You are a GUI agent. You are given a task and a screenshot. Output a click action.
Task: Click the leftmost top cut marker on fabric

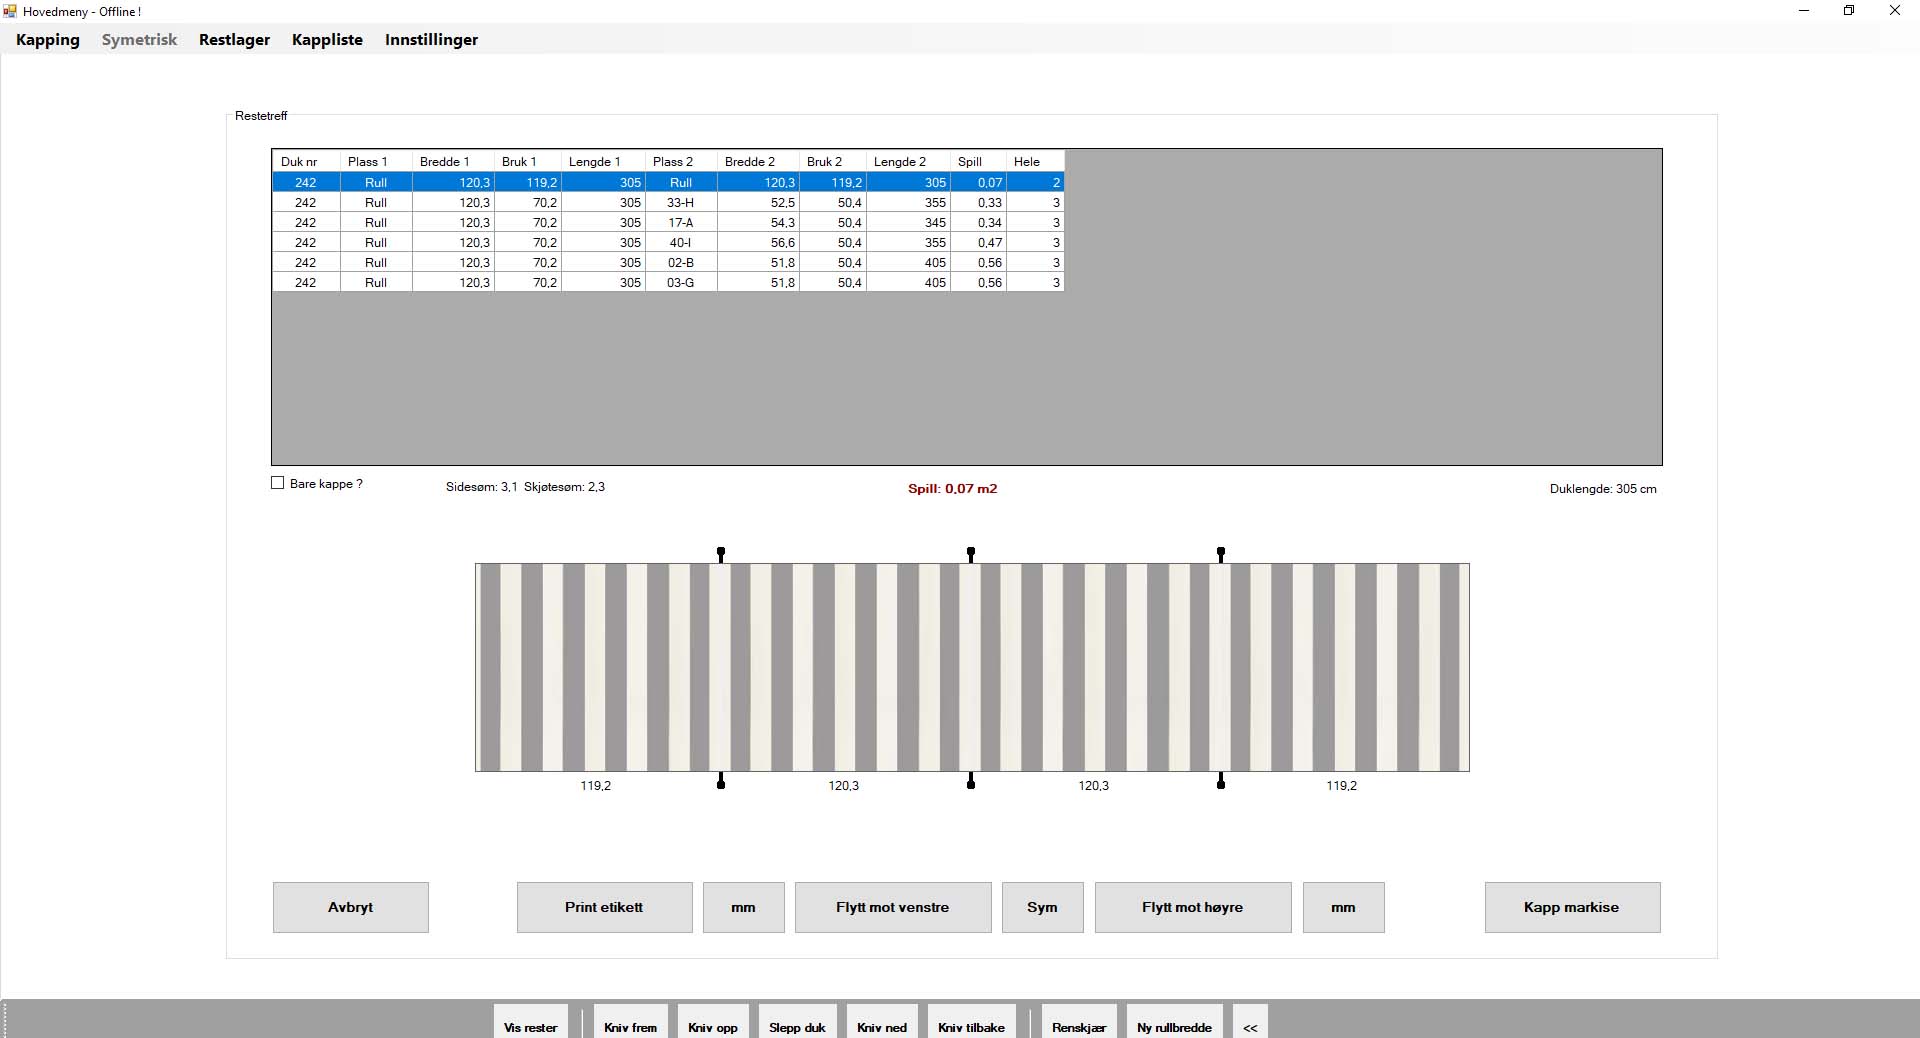[721, 553]
